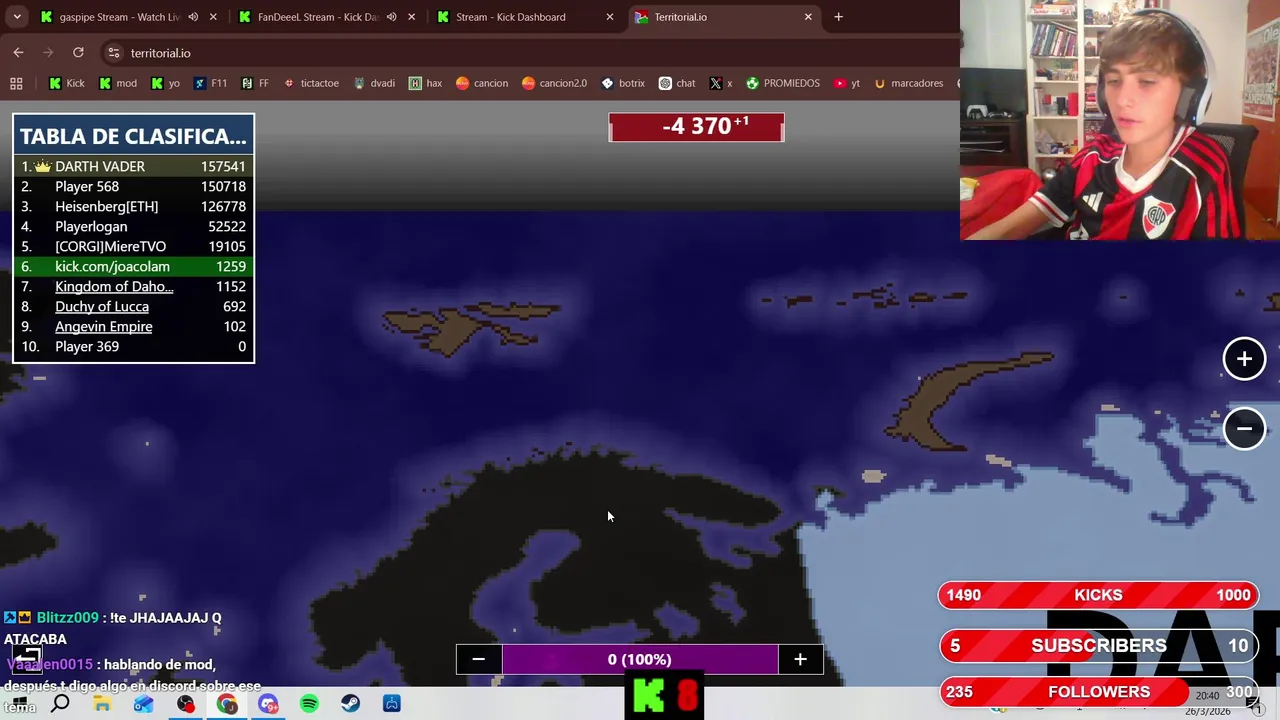Click the KICKS goal progress bar
This screenshot has width=1280, height=720.
tap(1098, 595)
